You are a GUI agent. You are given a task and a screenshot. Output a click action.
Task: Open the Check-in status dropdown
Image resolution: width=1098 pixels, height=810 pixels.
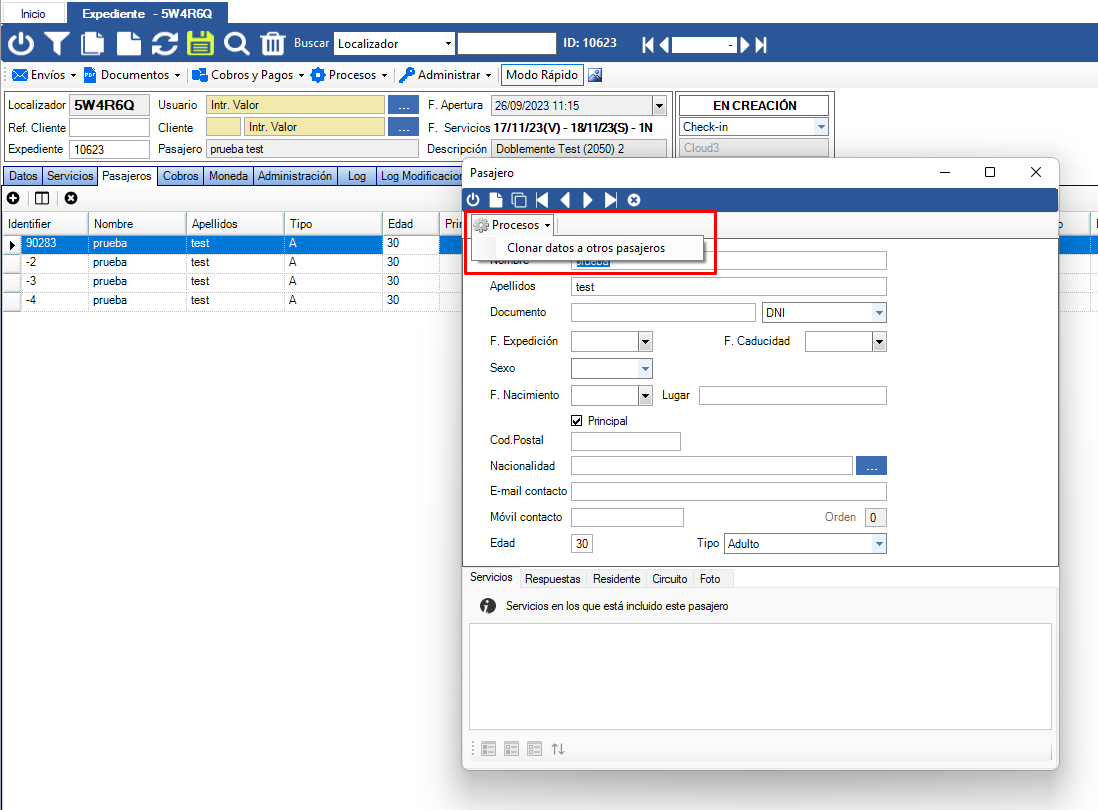pyautogui.click(x=821, y=127)
